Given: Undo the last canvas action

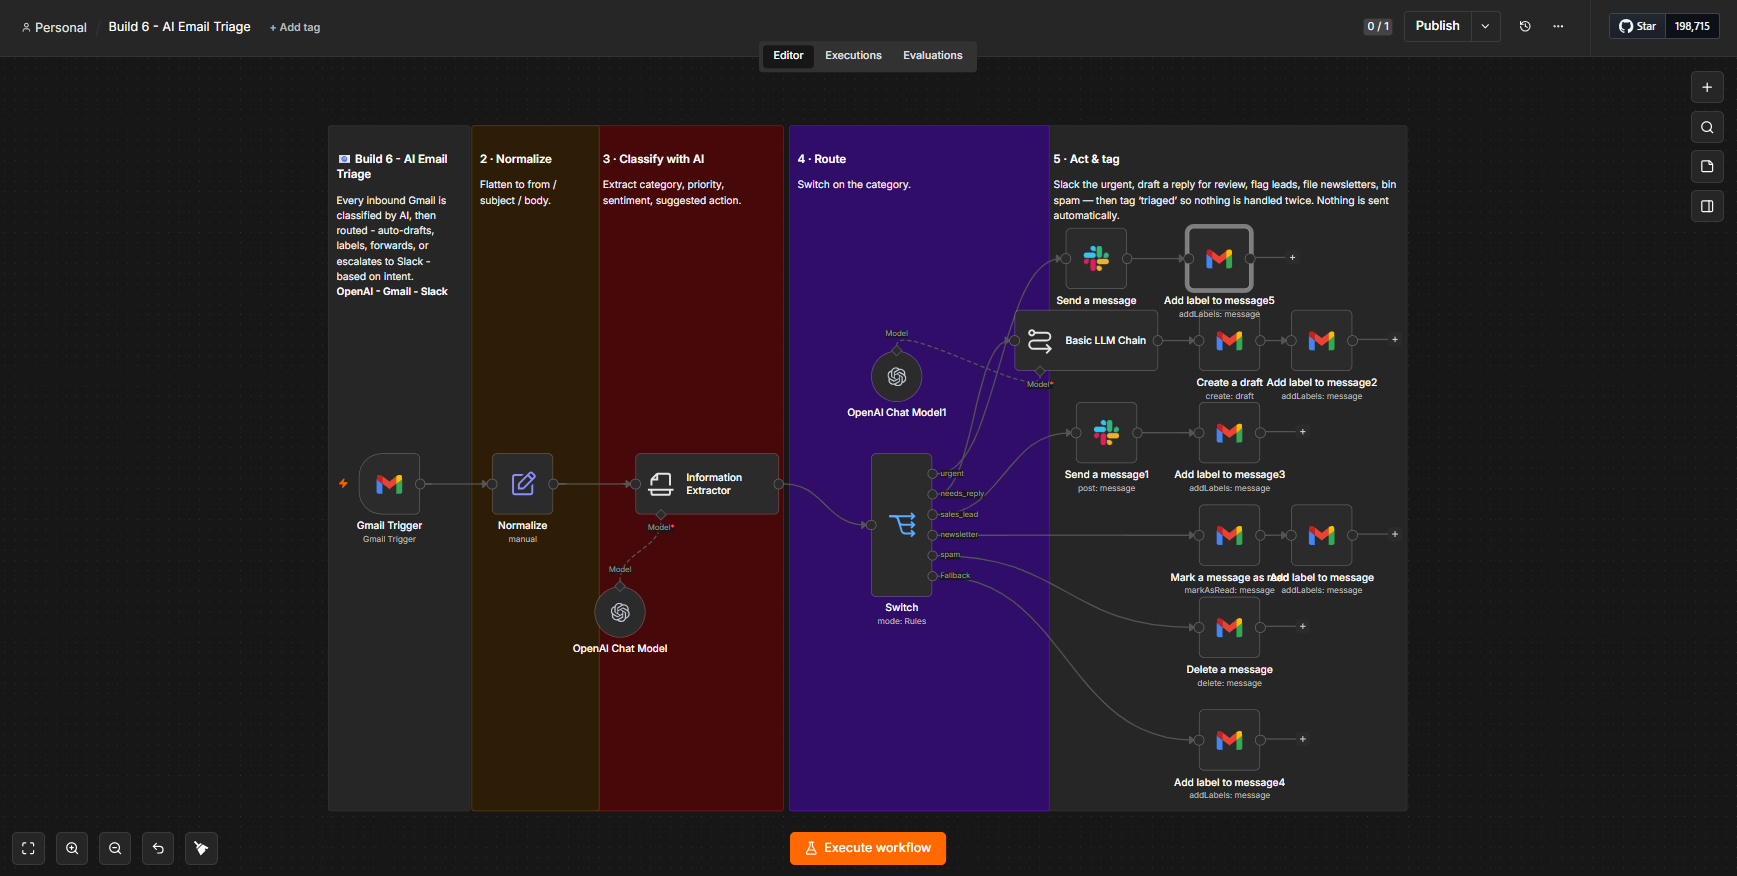Looking at the screenshot, I should pos(158,849).
